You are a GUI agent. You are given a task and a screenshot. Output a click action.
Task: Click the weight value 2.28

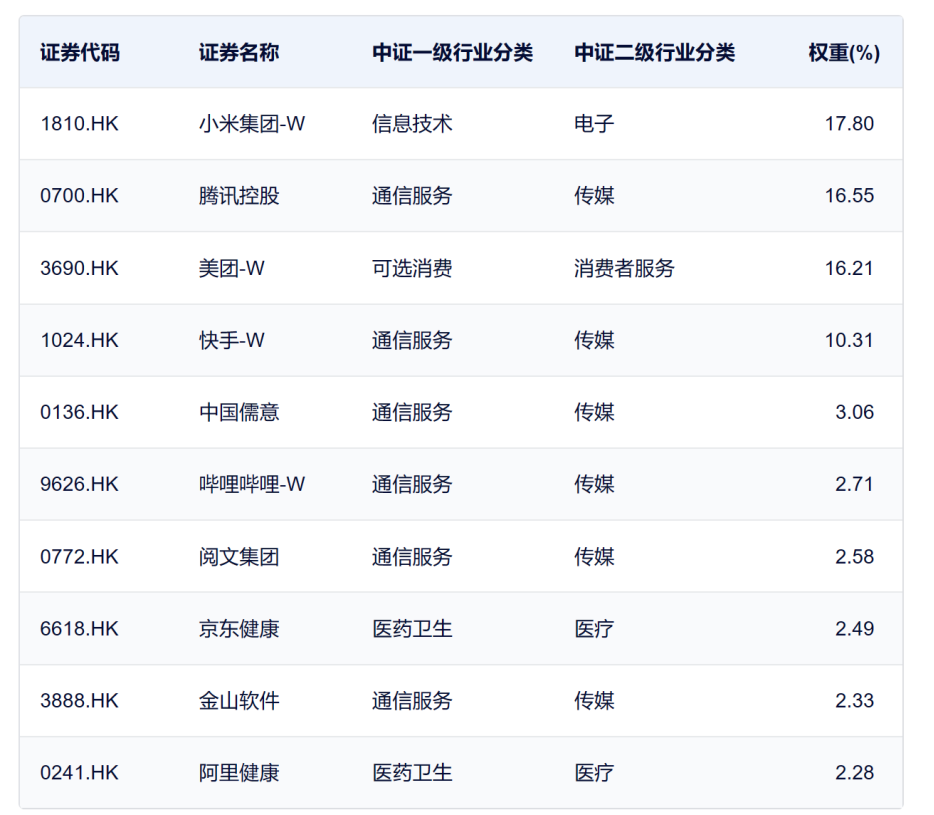[854, 773]
